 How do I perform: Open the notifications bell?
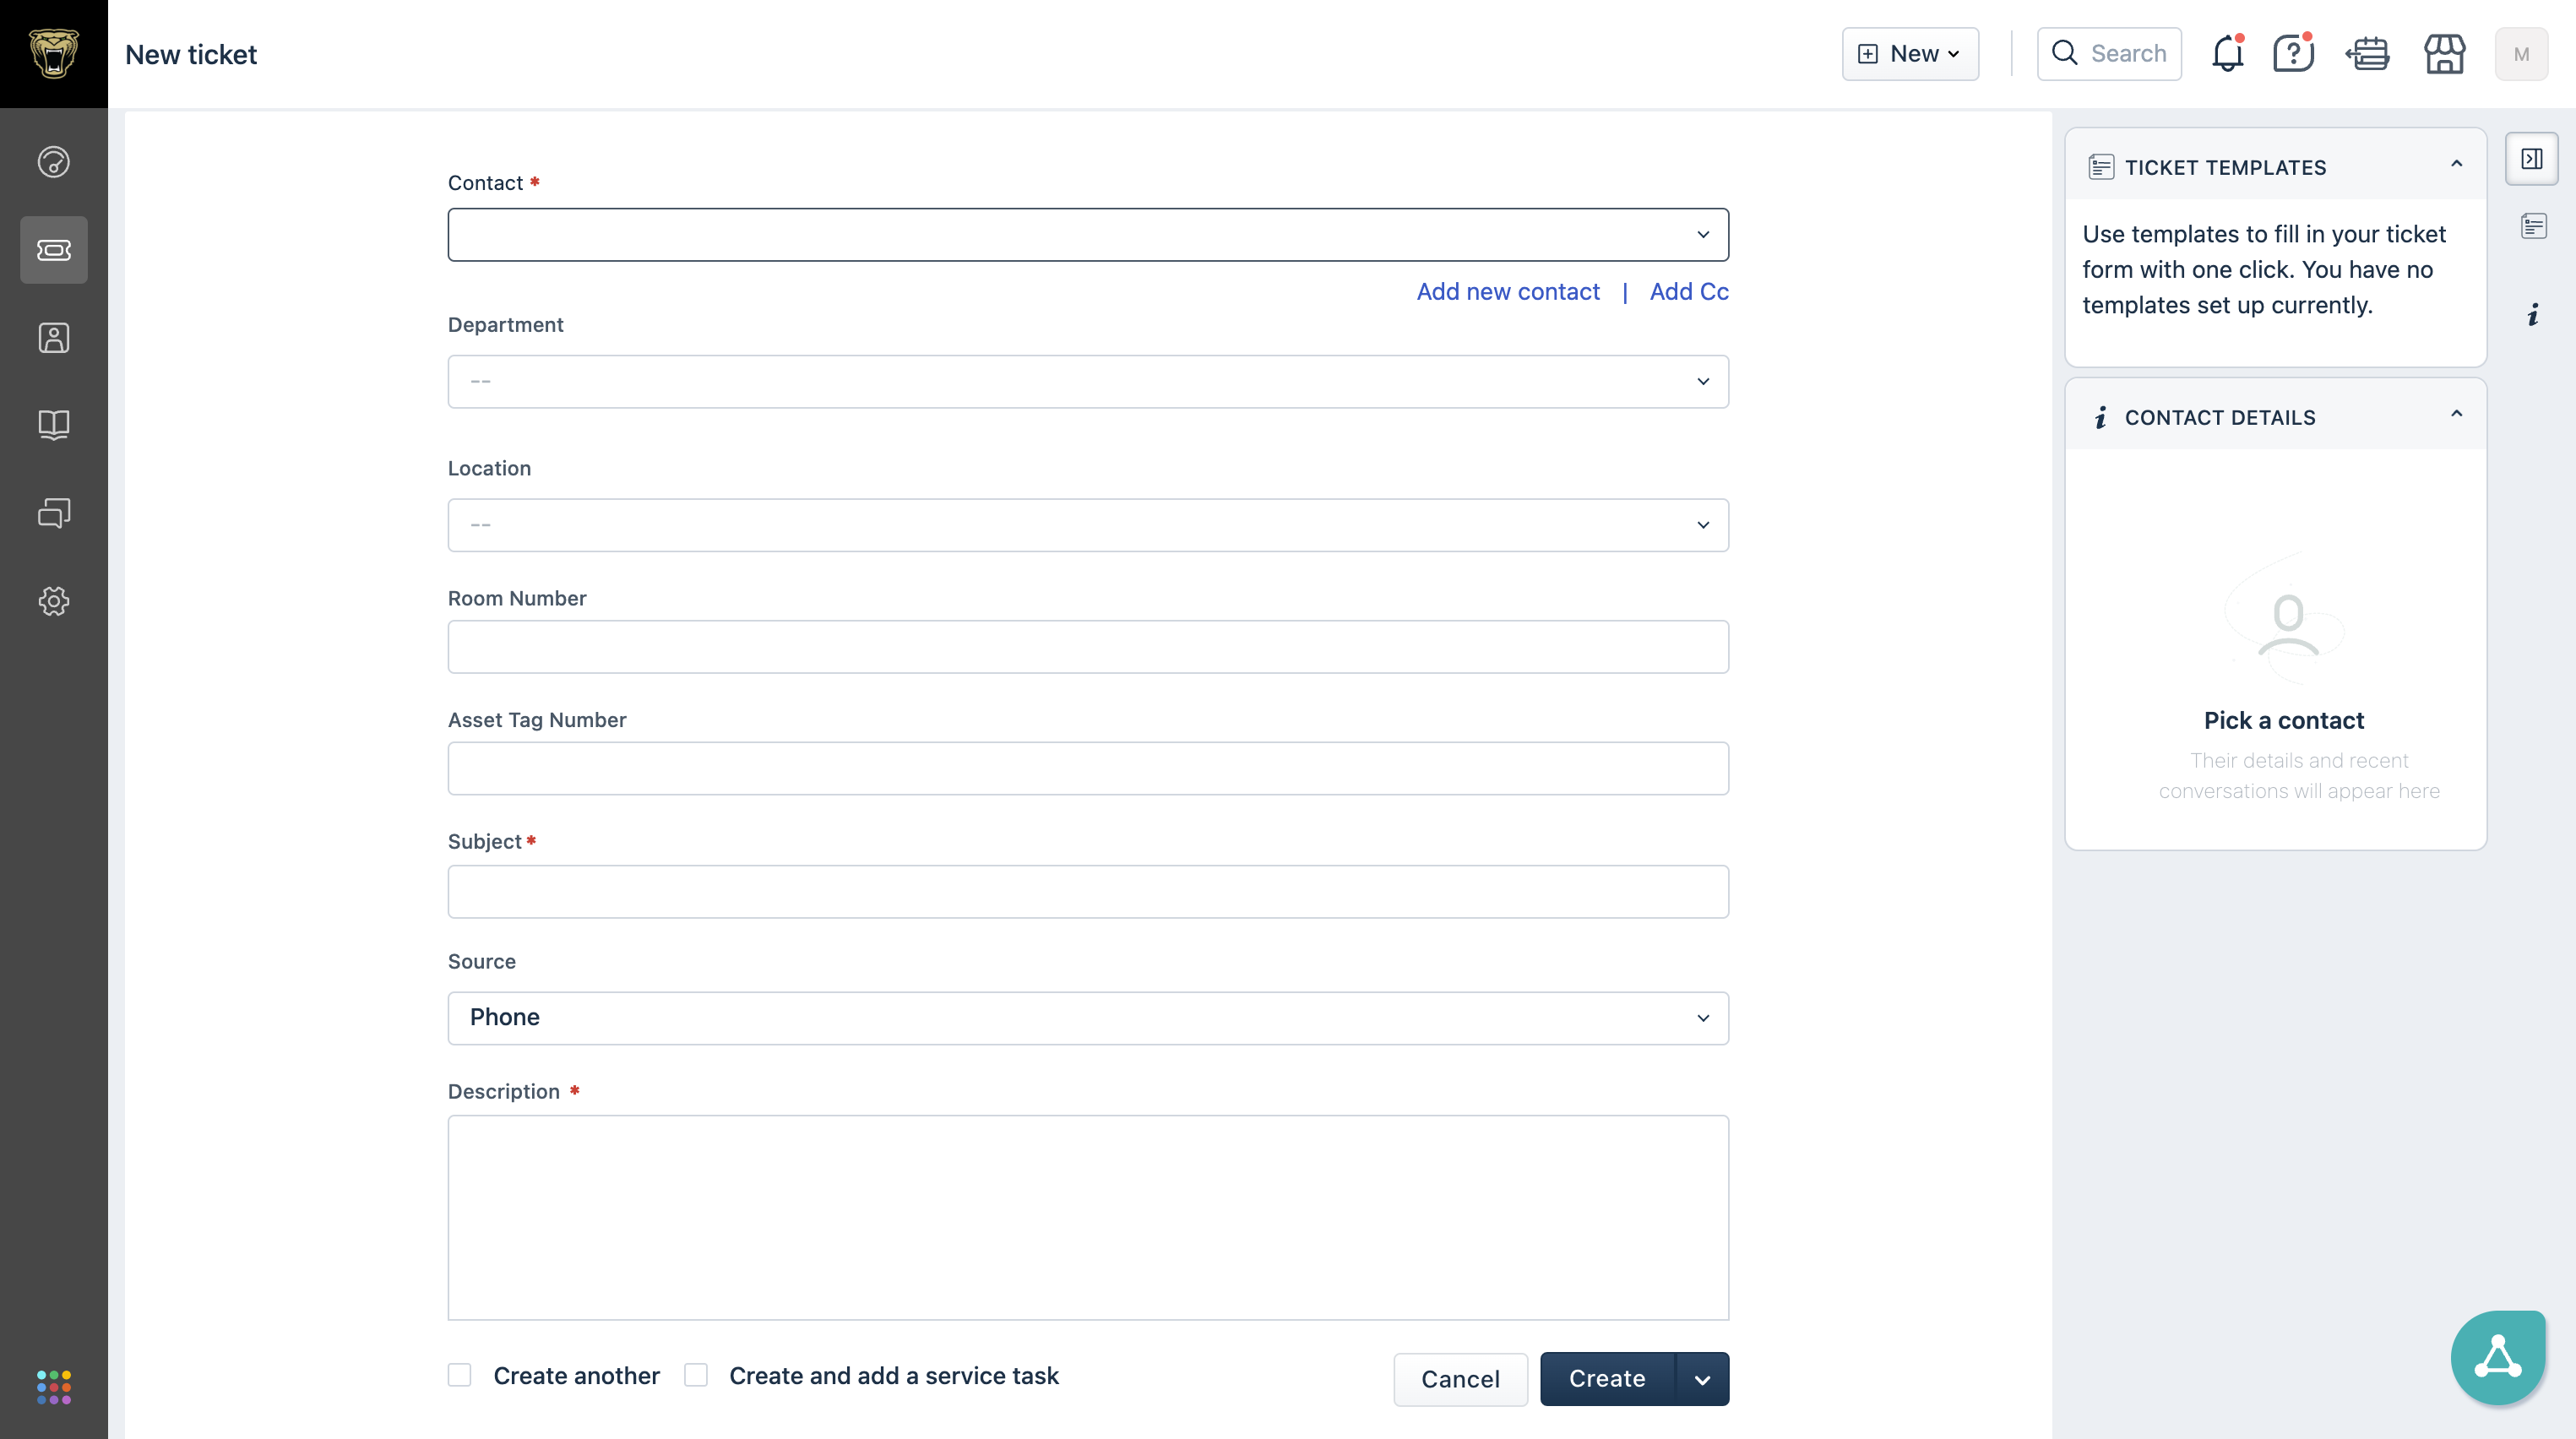[2228, 54]
